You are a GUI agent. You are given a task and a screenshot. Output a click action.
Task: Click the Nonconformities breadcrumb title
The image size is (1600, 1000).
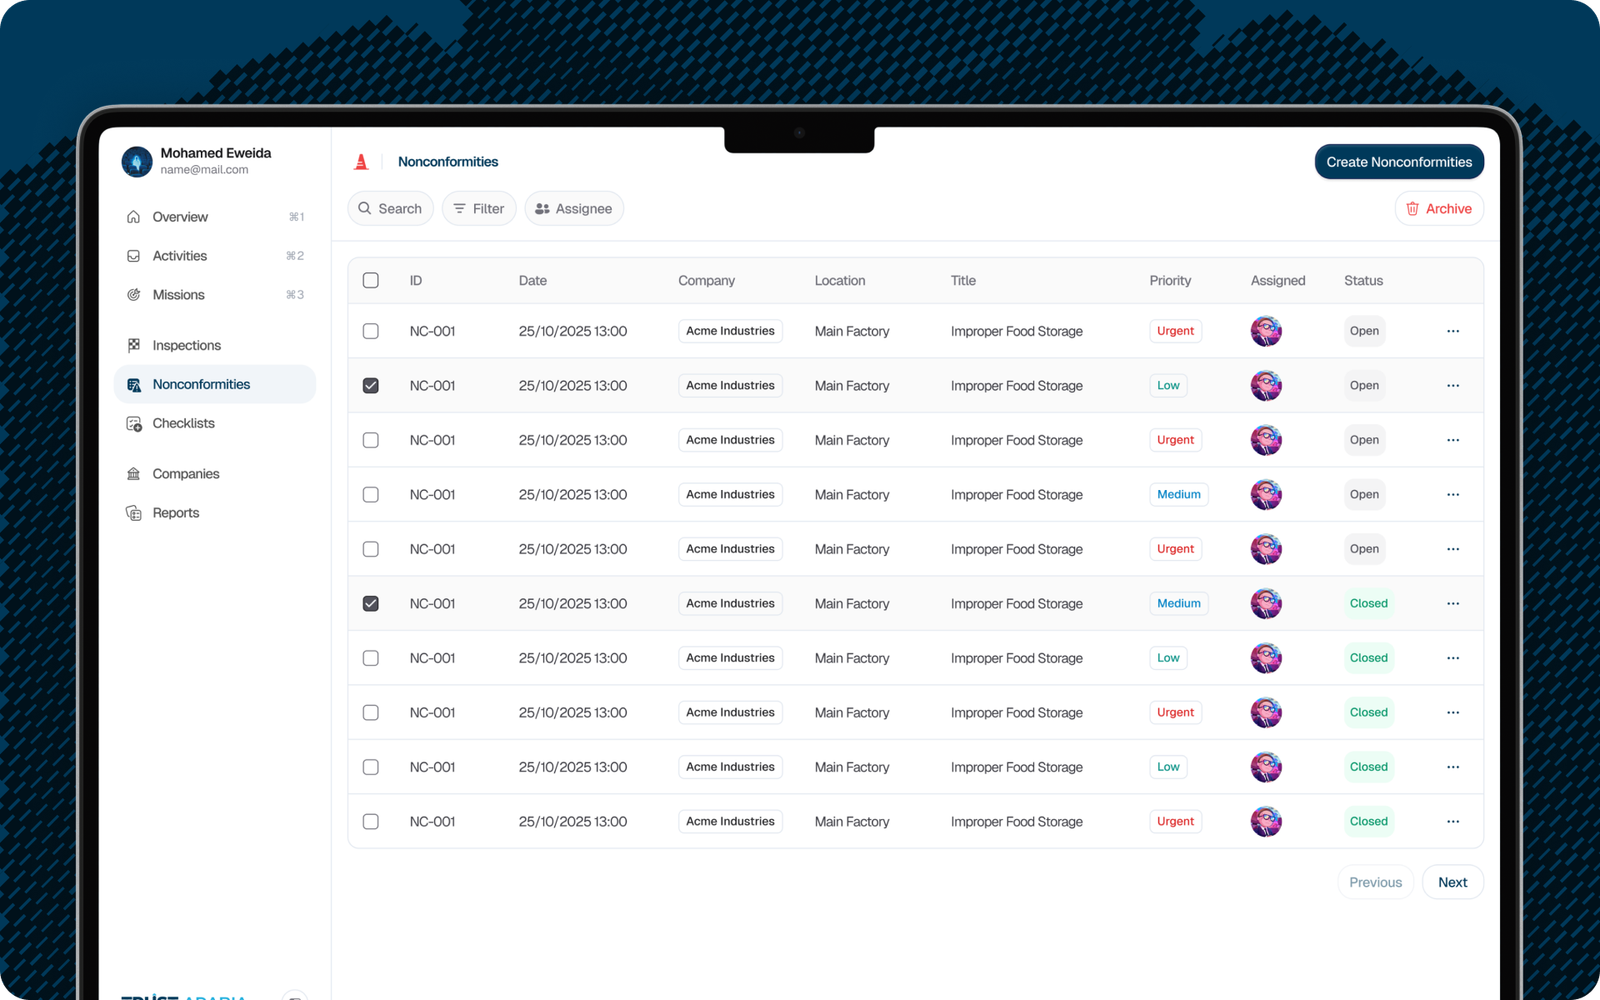[x=448, y=162]
